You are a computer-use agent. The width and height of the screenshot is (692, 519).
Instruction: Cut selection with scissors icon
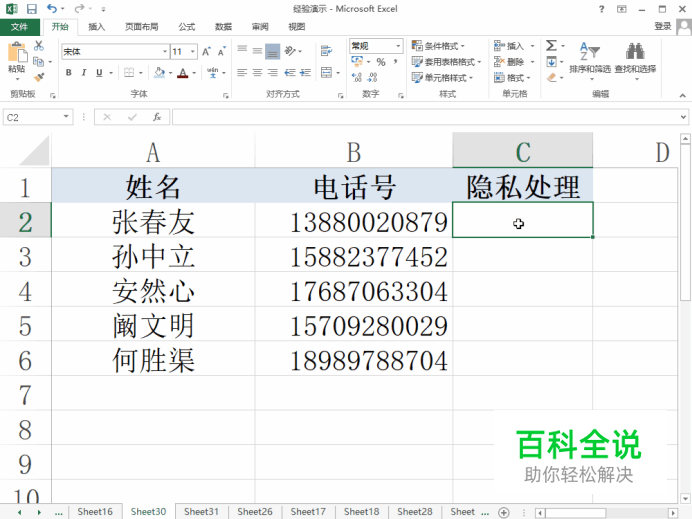39,45
